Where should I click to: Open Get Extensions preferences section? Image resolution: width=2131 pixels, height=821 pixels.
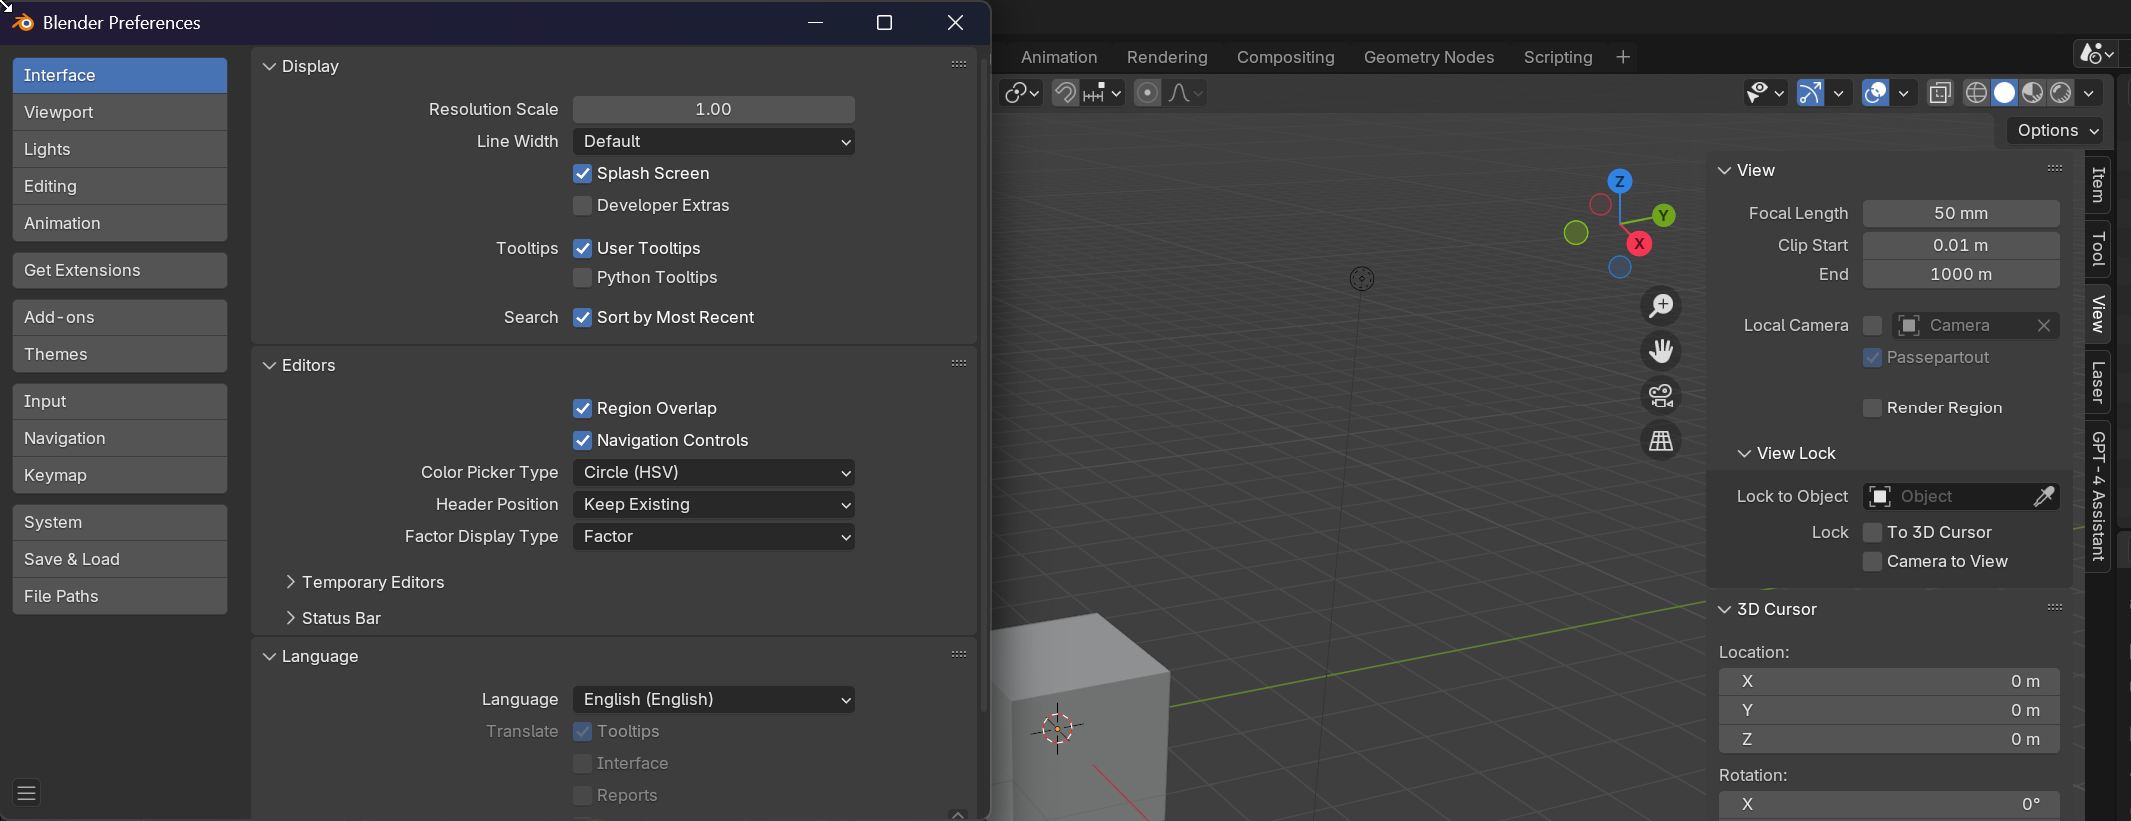pyautogui.click(x=120, y=270)
